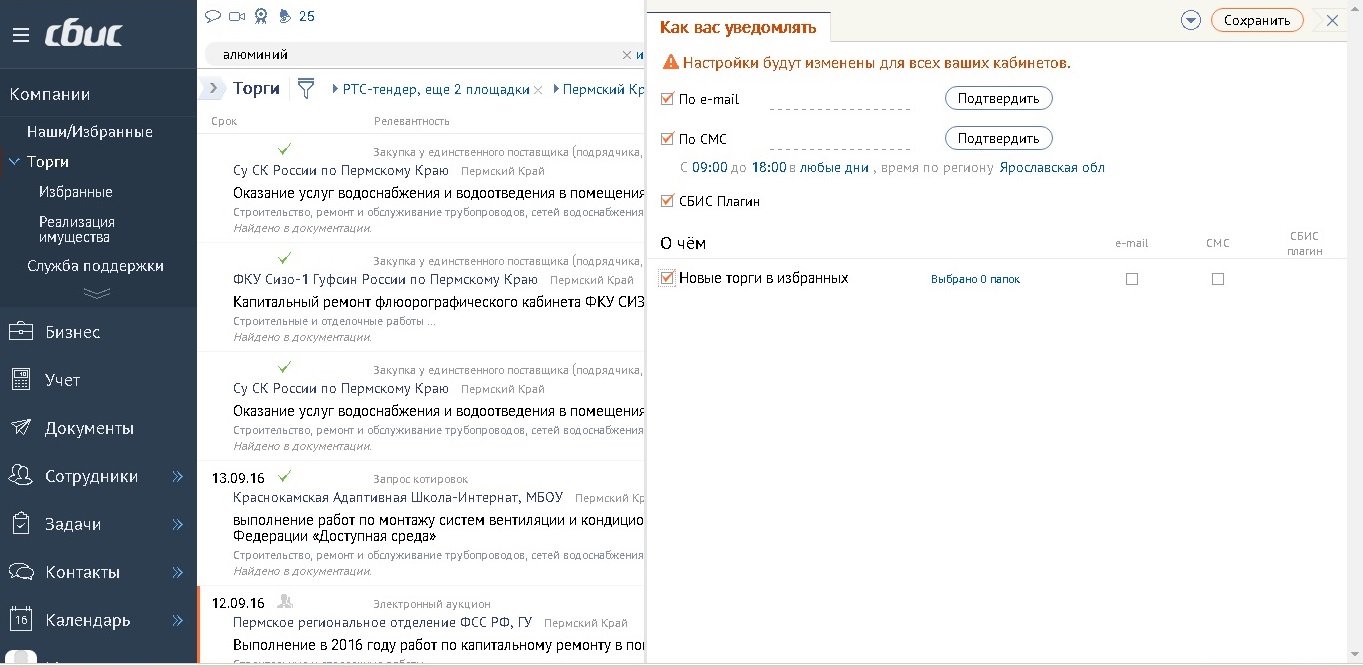Screen dimensions: 1363x667
Task: Open the filter funnel next to Торги
Action: pyautogui.click(x=307, y=88)
